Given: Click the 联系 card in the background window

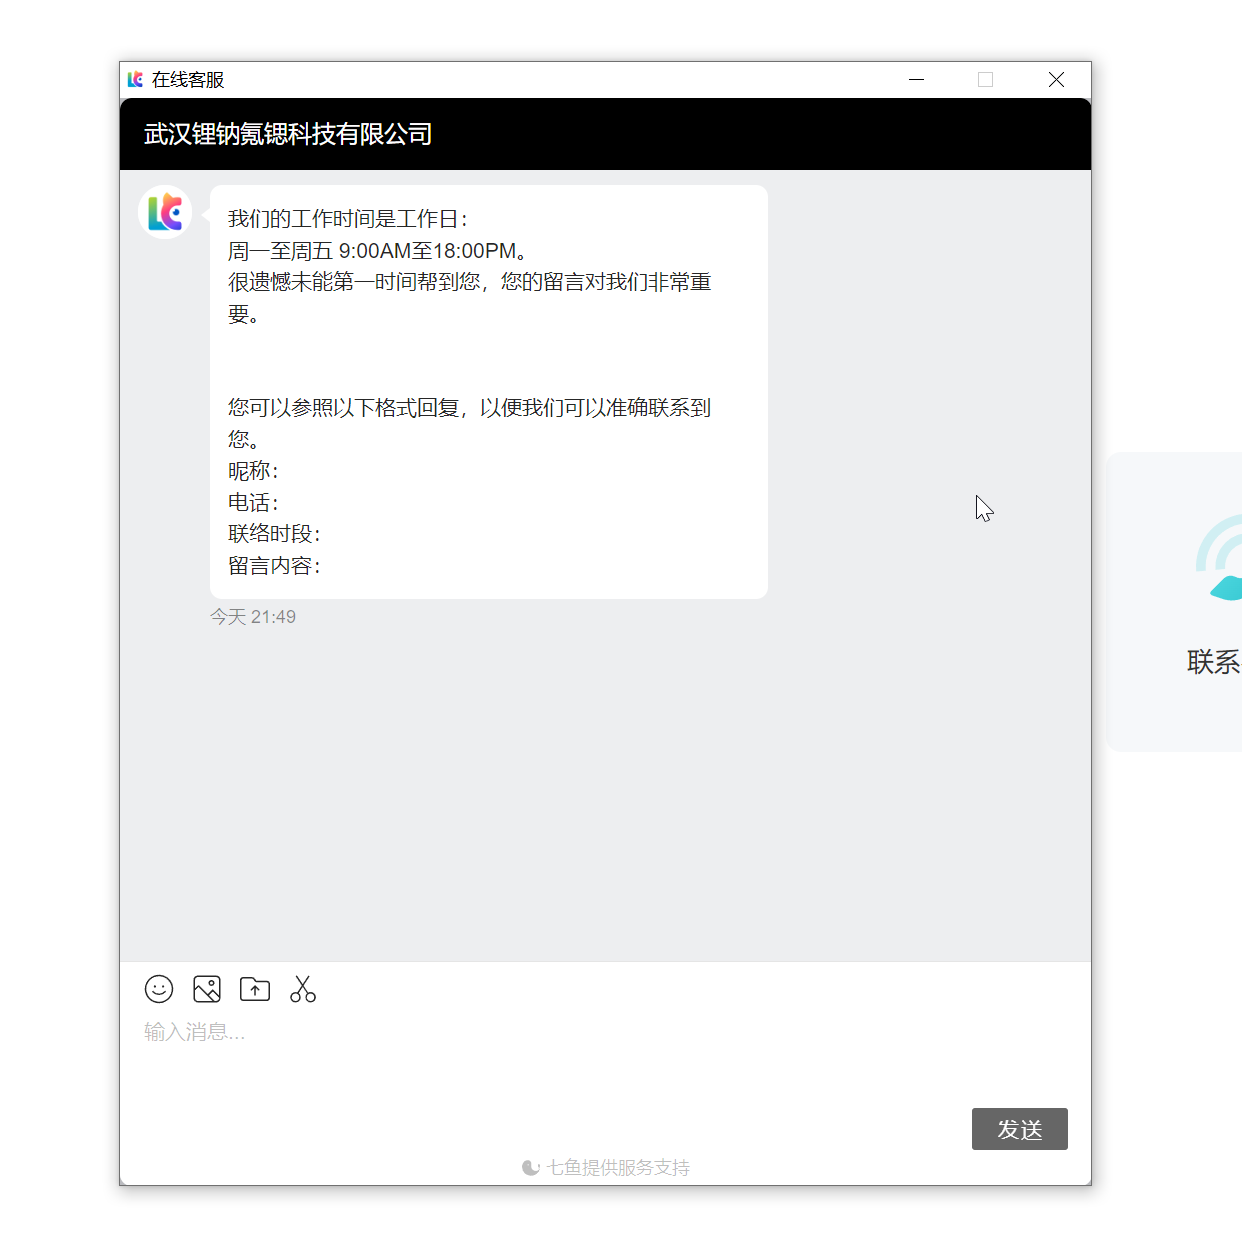Looking at the screenshot, I should (1174, 601).
